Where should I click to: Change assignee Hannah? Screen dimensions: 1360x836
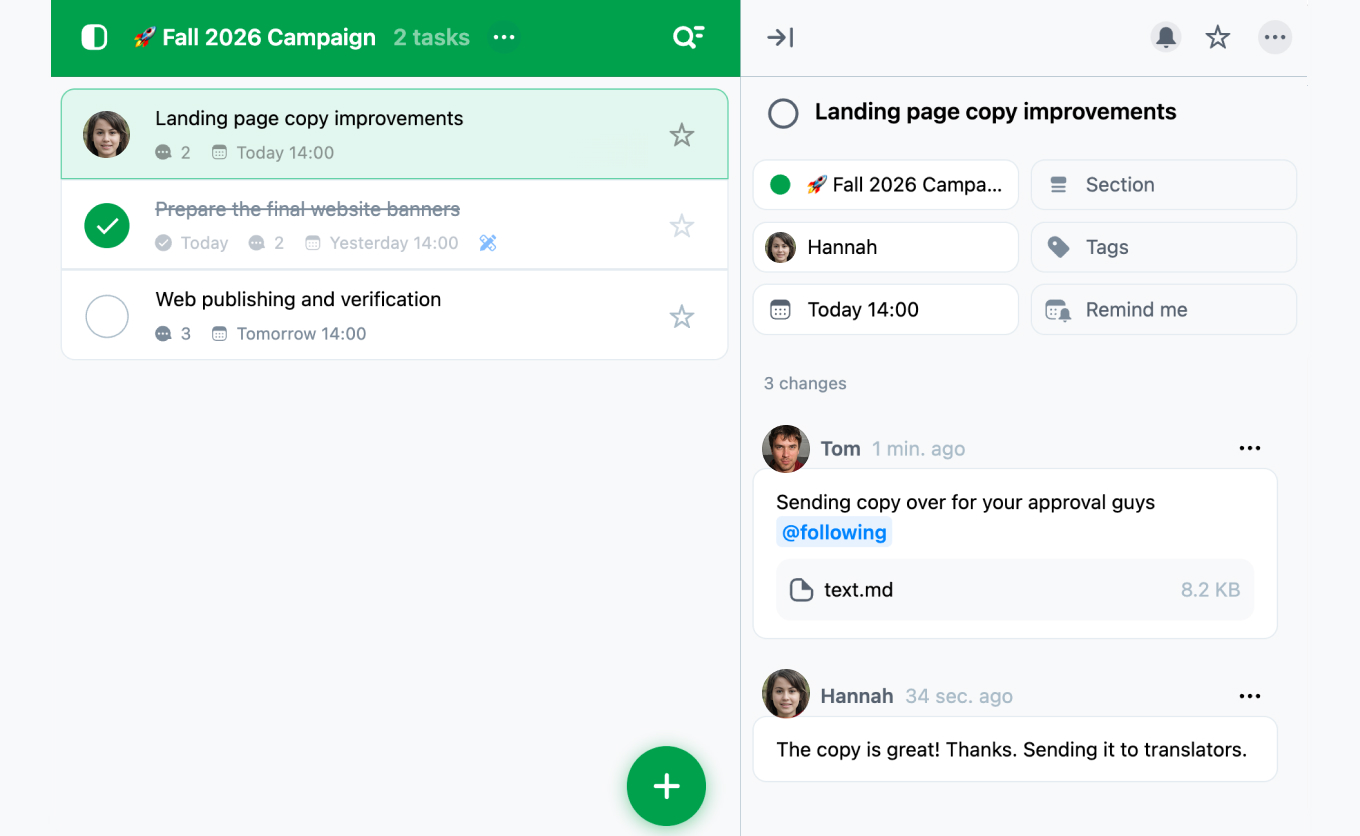[886, 247]
